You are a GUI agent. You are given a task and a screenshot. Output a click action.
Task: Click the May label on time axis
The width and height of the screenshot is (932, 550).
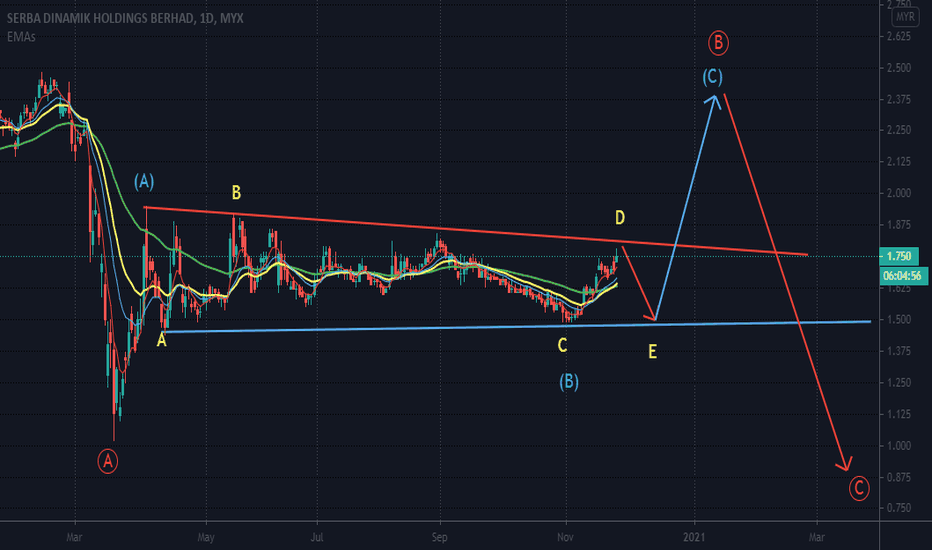pyautogui.click(x=206, y=538)
